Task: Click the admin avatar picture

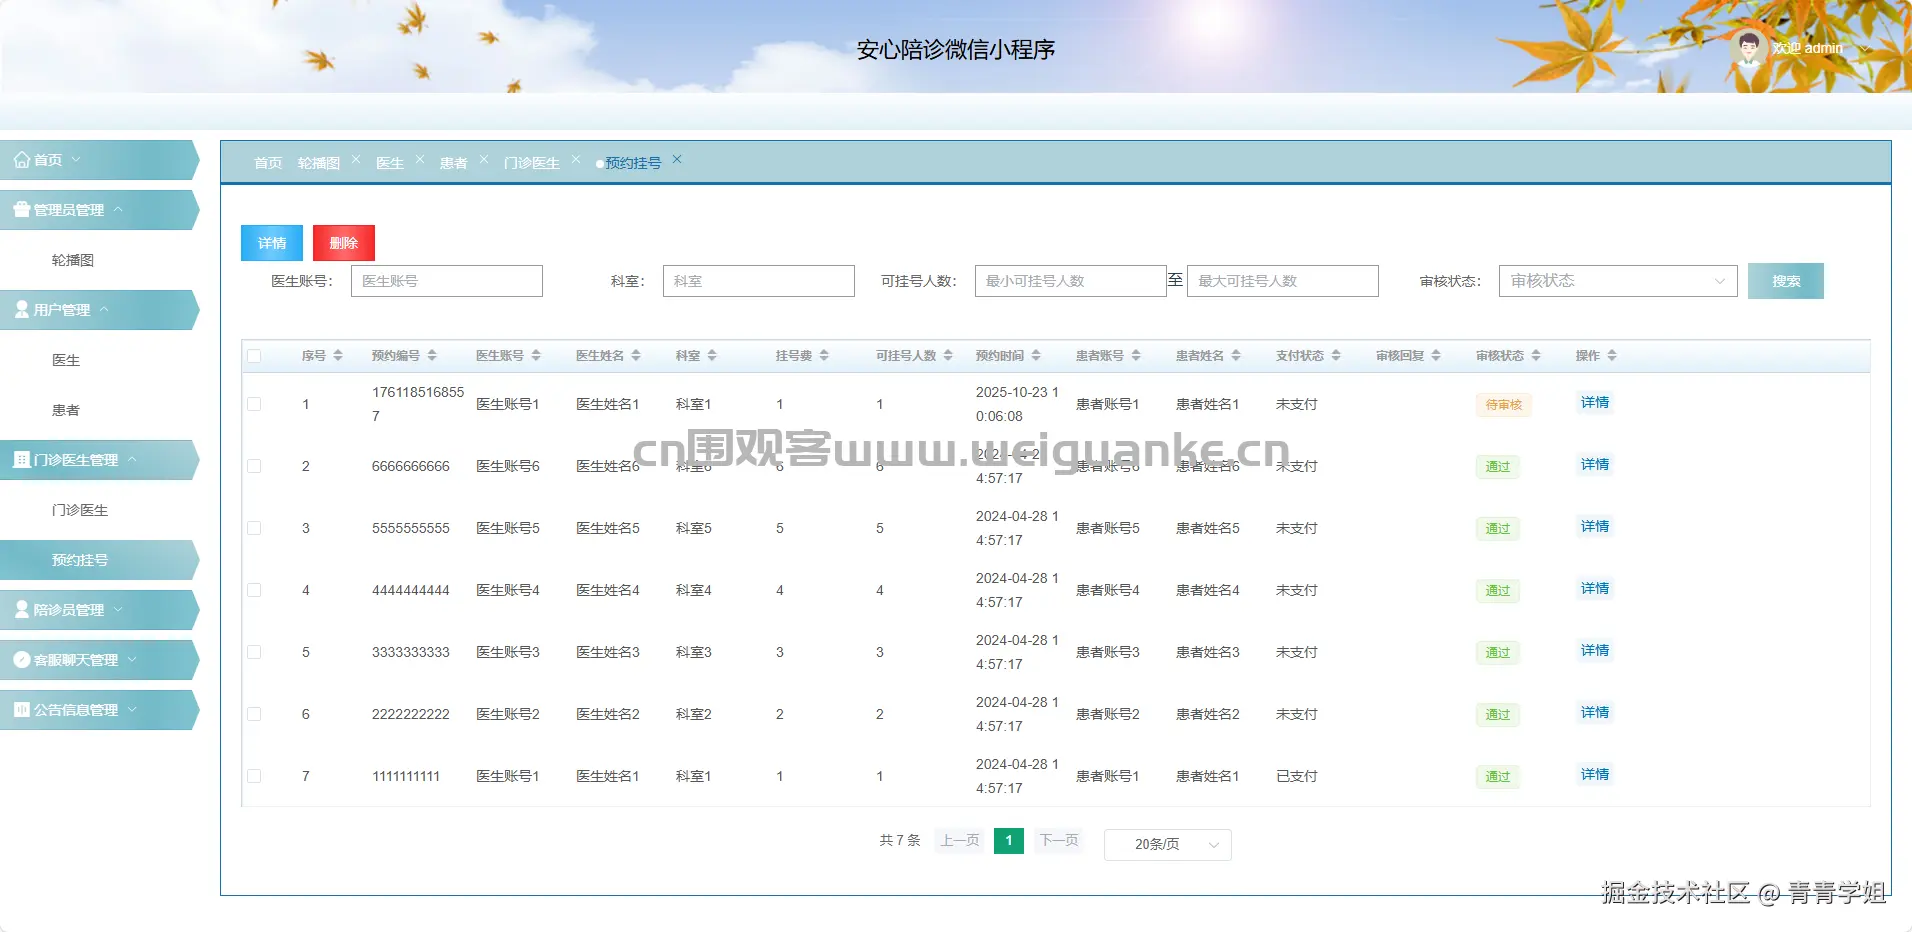Action: [1748, 48]
